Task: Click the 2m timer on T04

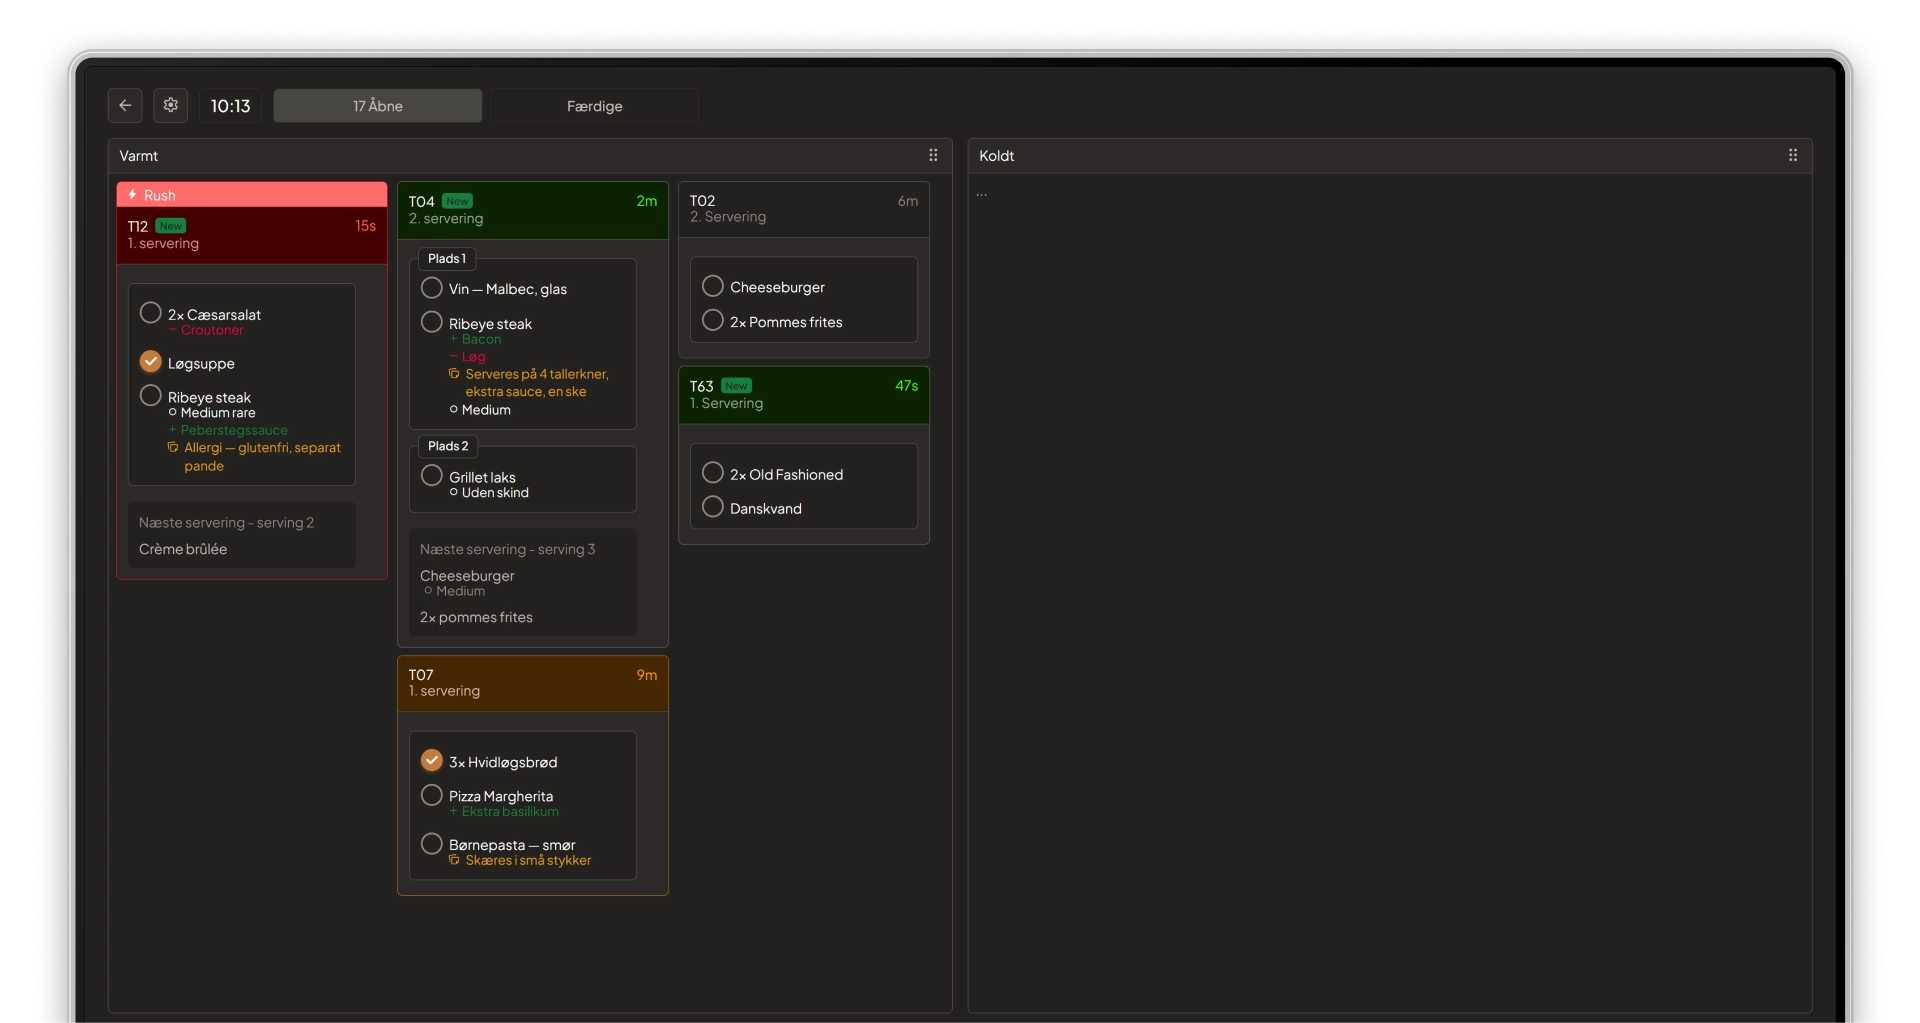Action: click(x=647, y=201)
